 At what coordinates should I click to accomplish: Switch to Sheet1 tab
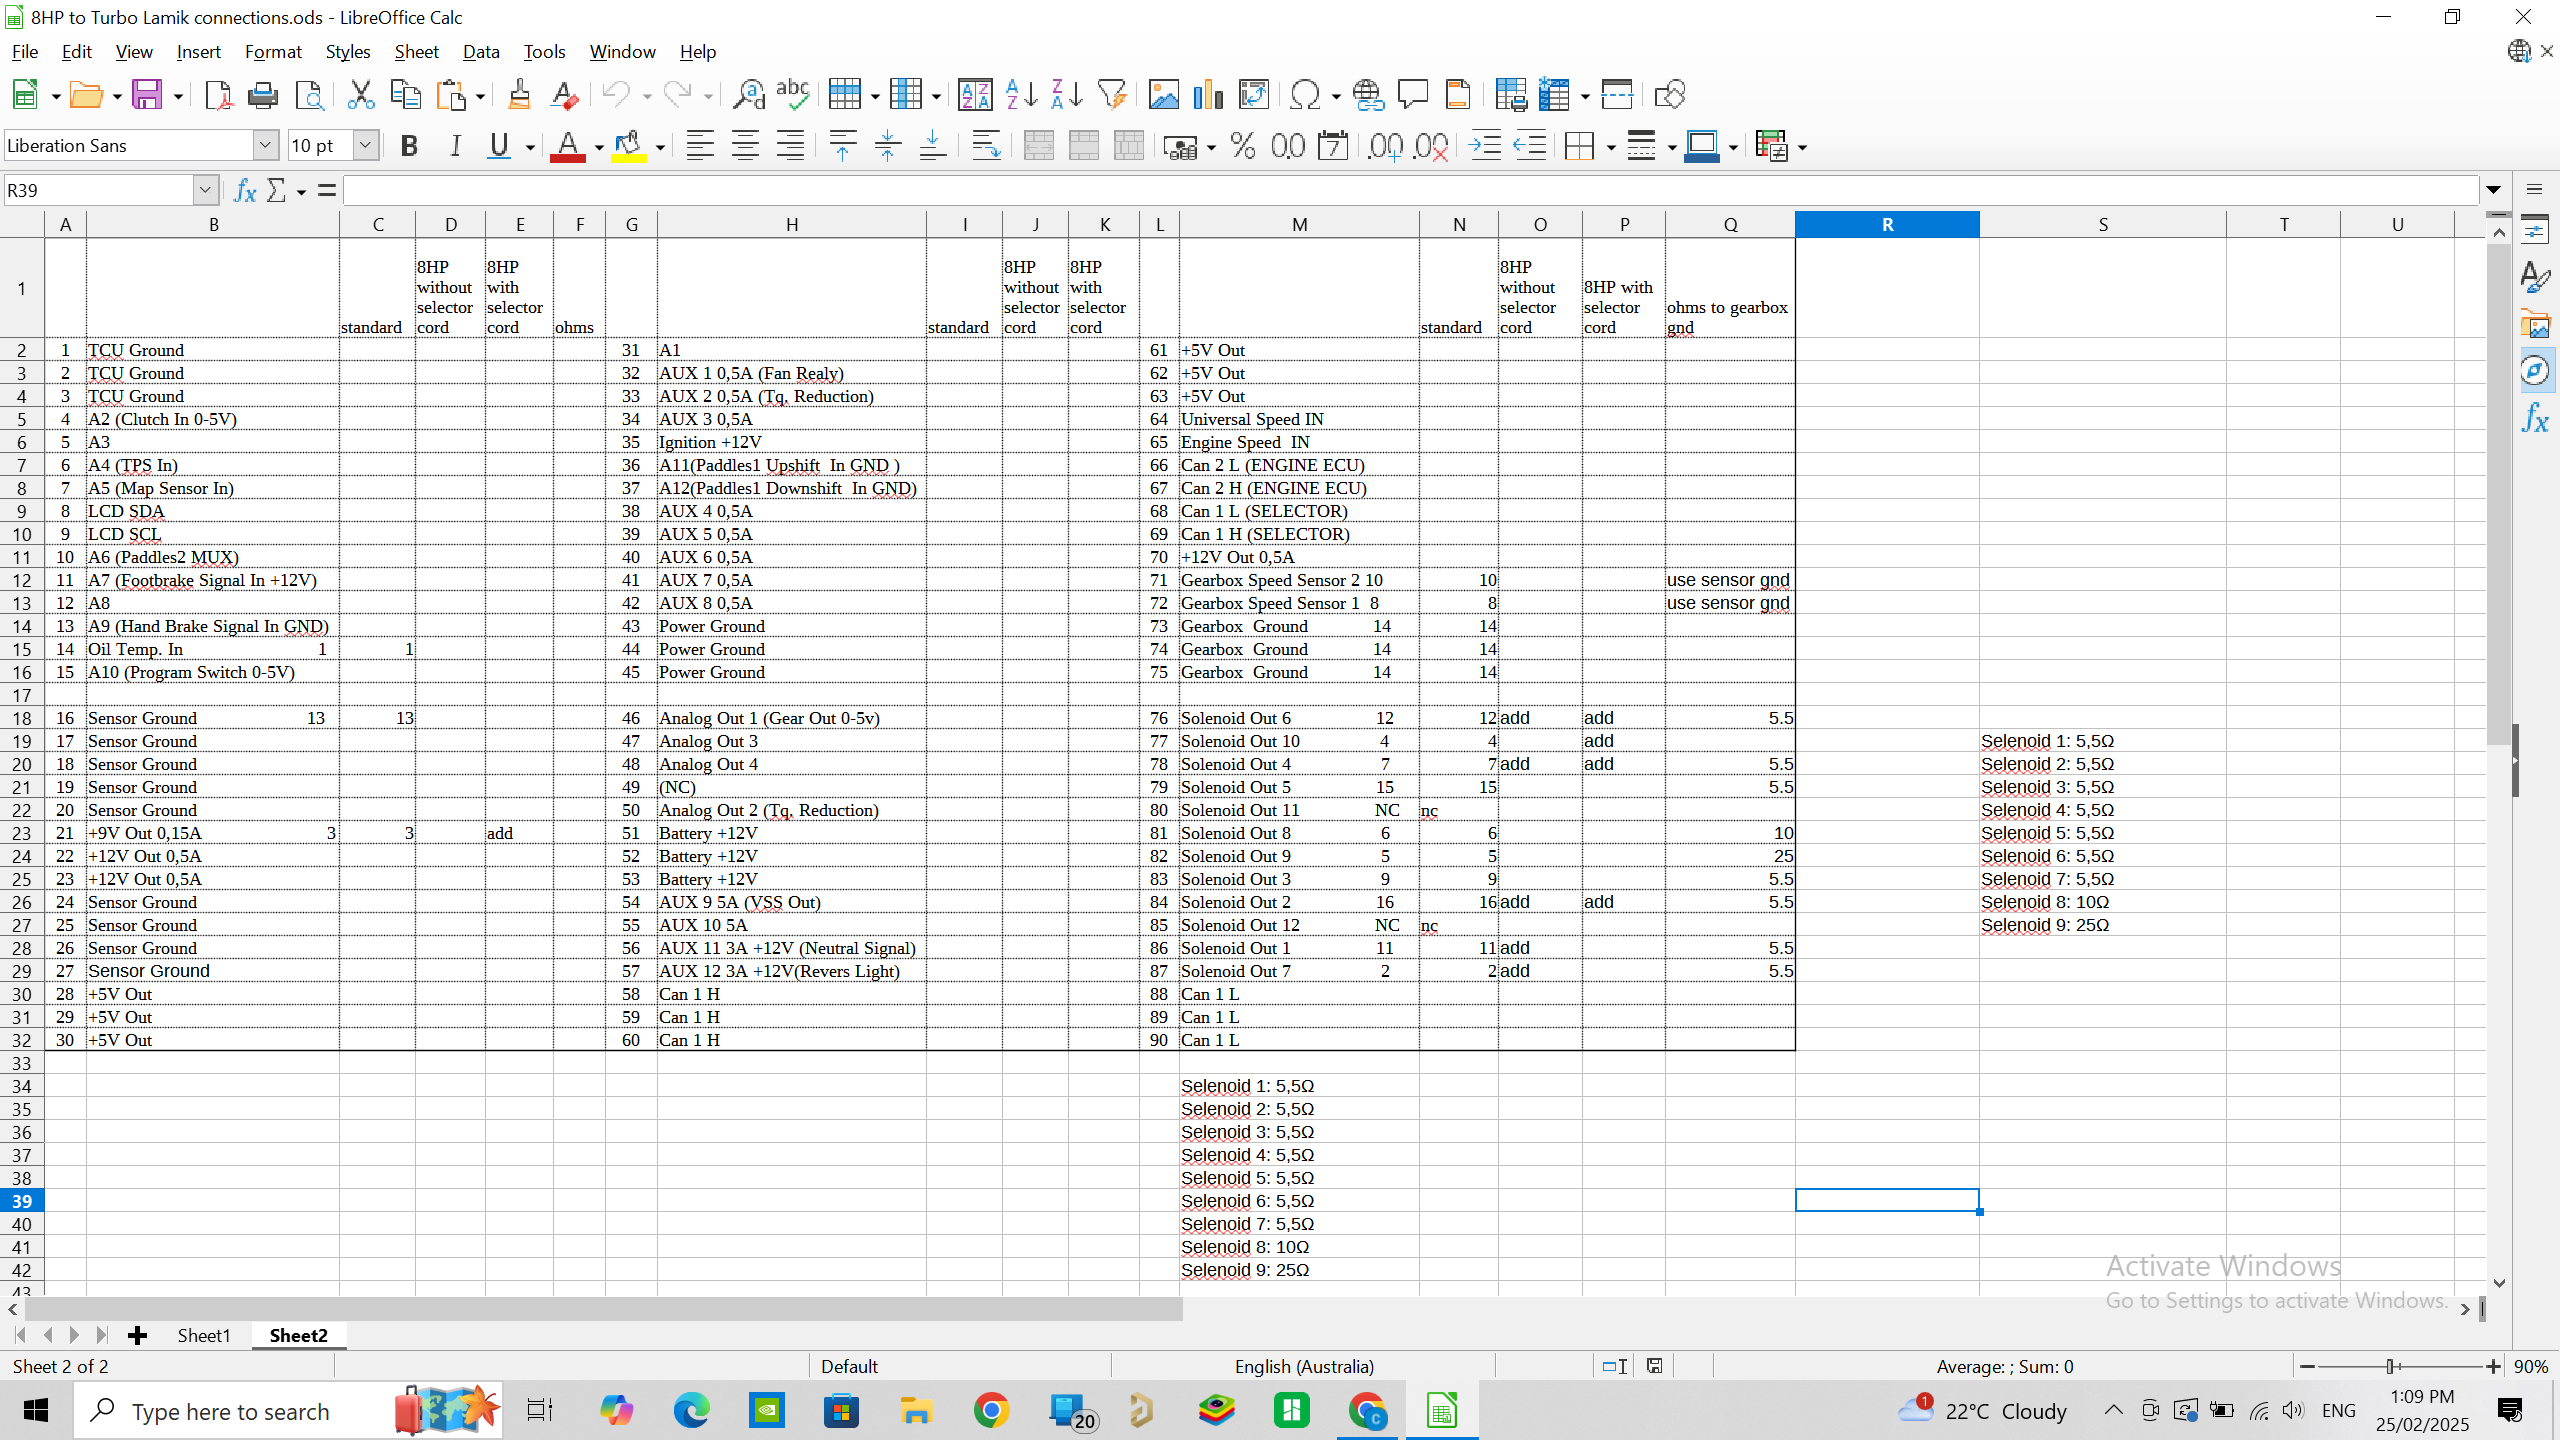tap(204, 1336)
